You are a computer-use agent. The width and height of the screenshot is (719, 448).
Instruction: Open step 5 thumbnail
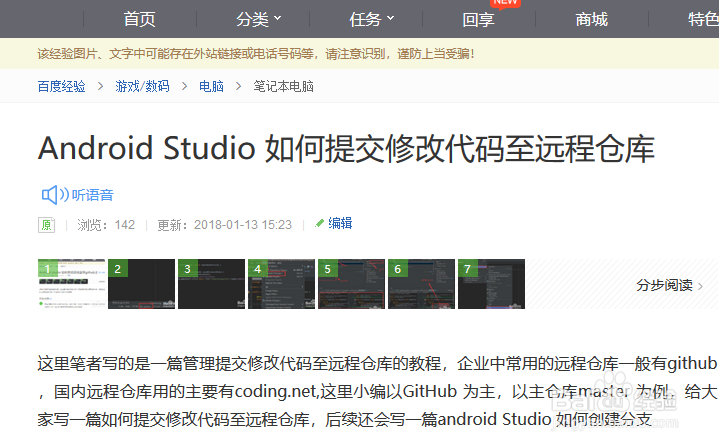pyautogui.click(x=351, y=284)
